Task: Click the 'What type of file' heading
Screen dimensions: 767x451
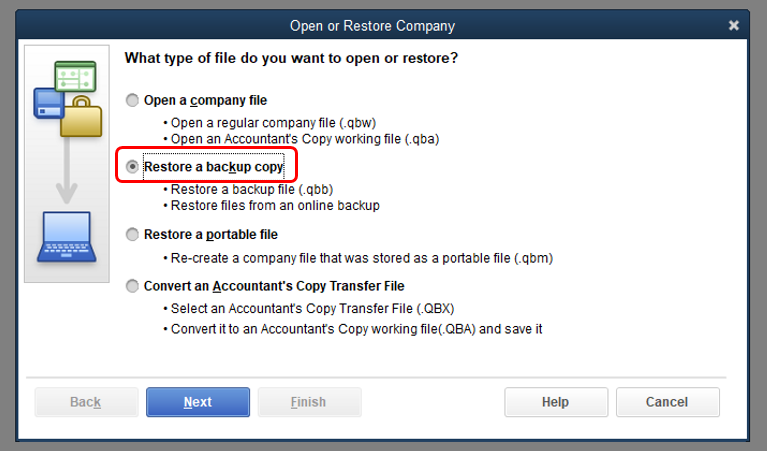Action: pos(291,58)
